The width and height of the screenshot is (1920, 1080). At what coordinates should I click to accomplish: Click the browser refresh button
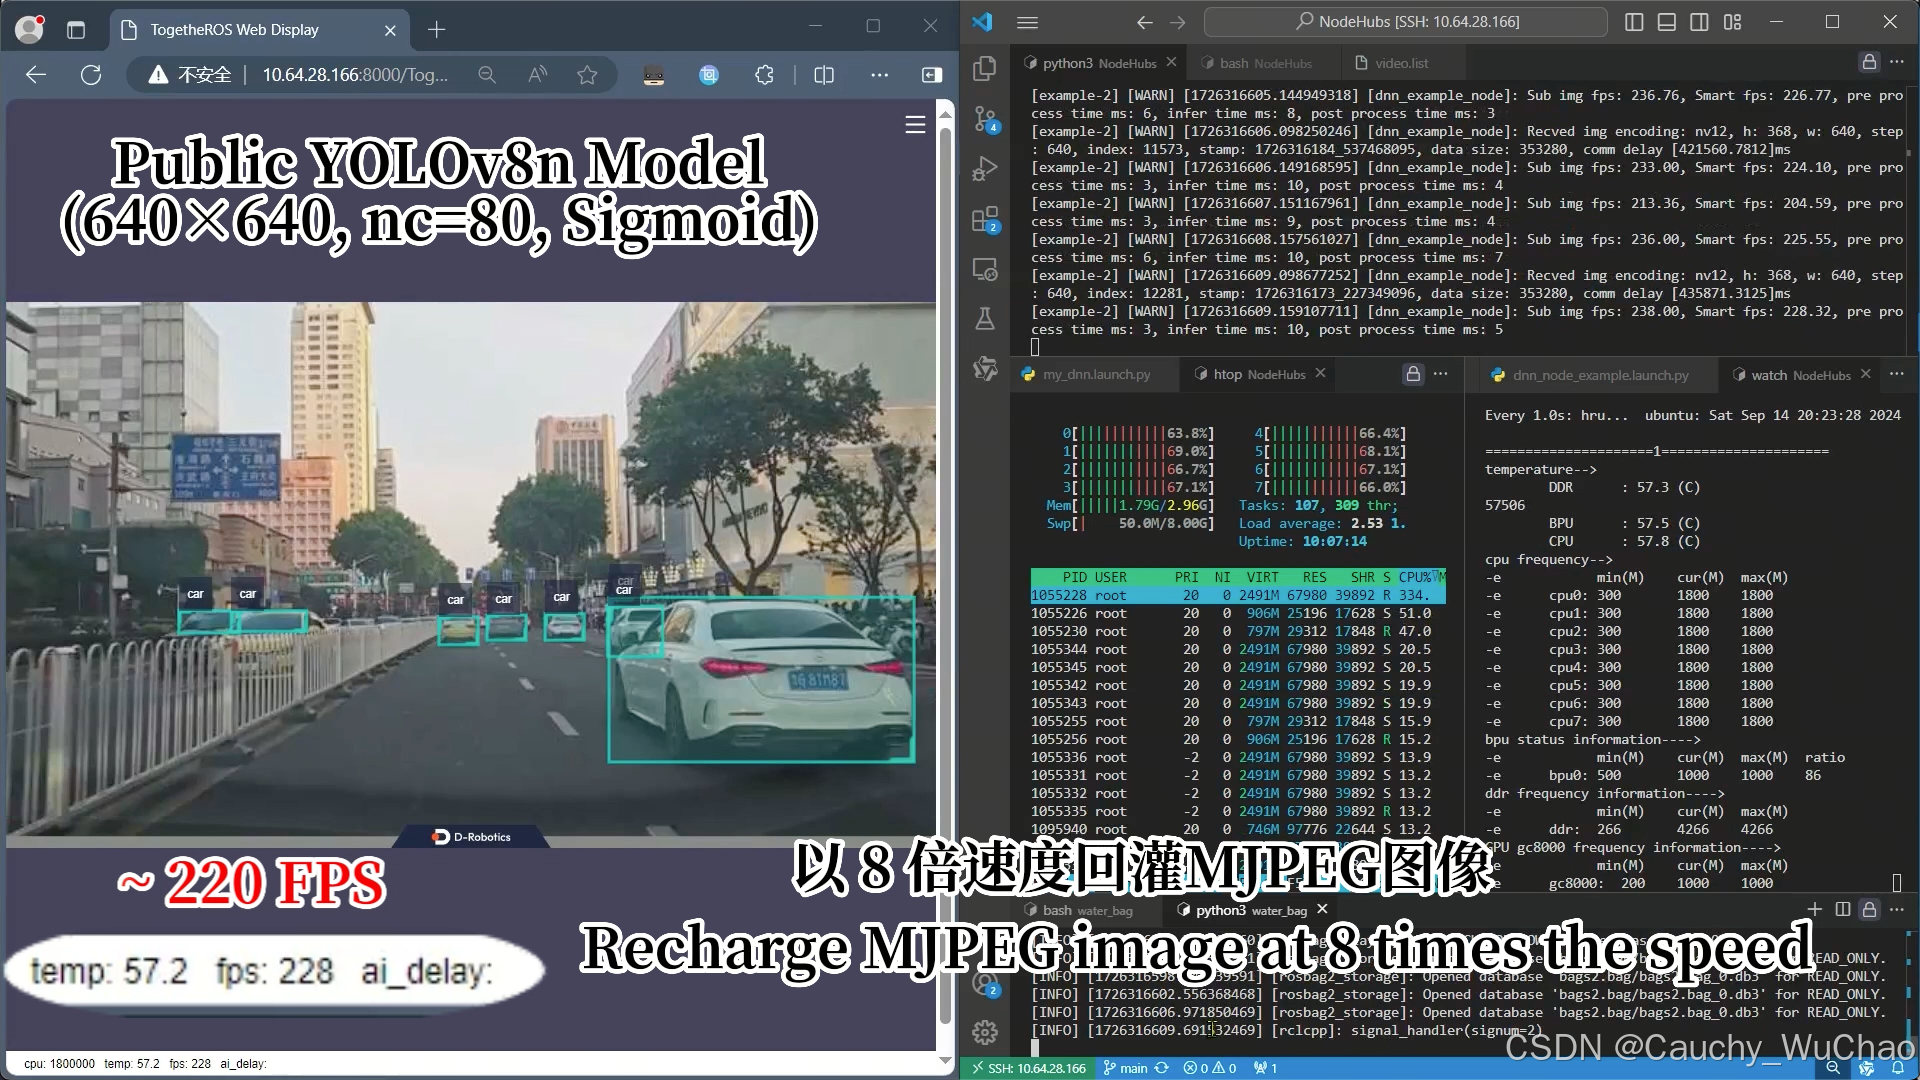(91, 75)
